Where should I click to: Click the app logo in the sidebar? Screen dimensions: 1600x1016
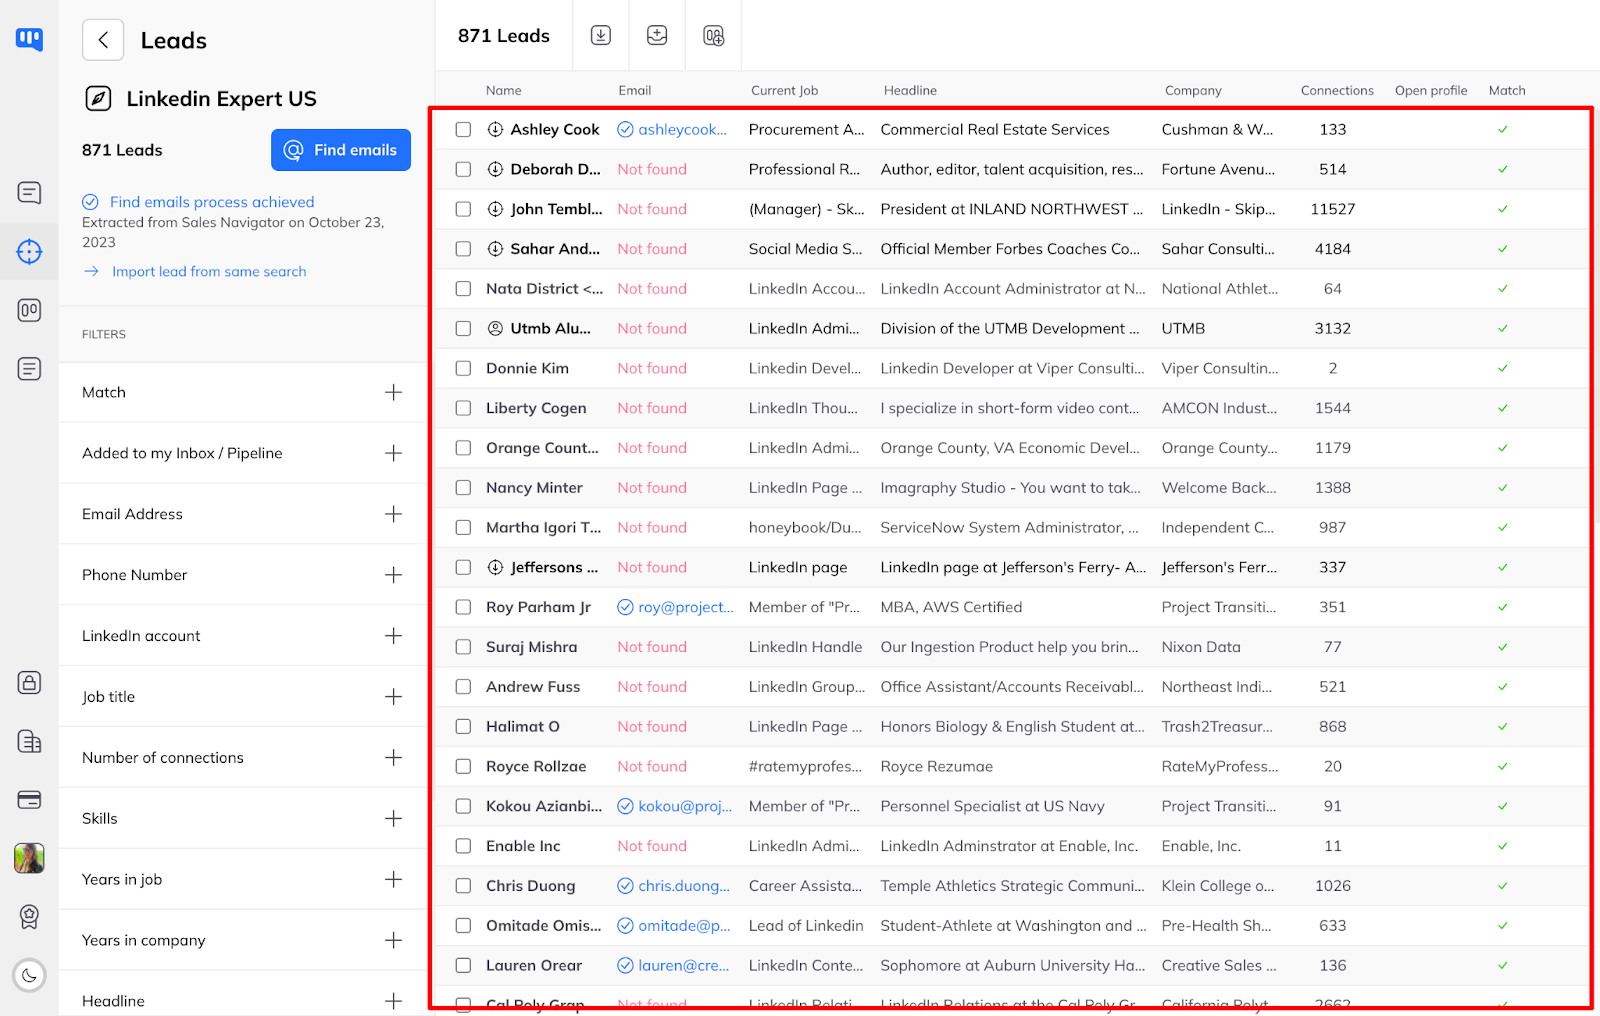29,39
